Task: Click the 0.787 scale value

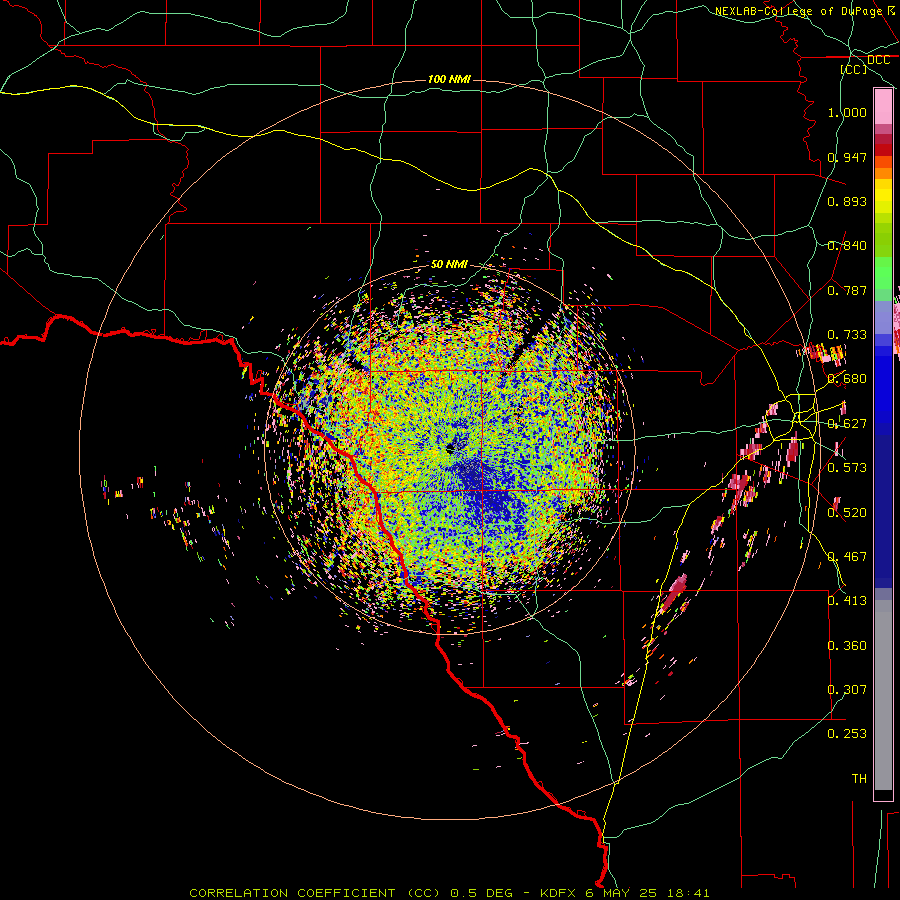Action: (x=847, y=290)
